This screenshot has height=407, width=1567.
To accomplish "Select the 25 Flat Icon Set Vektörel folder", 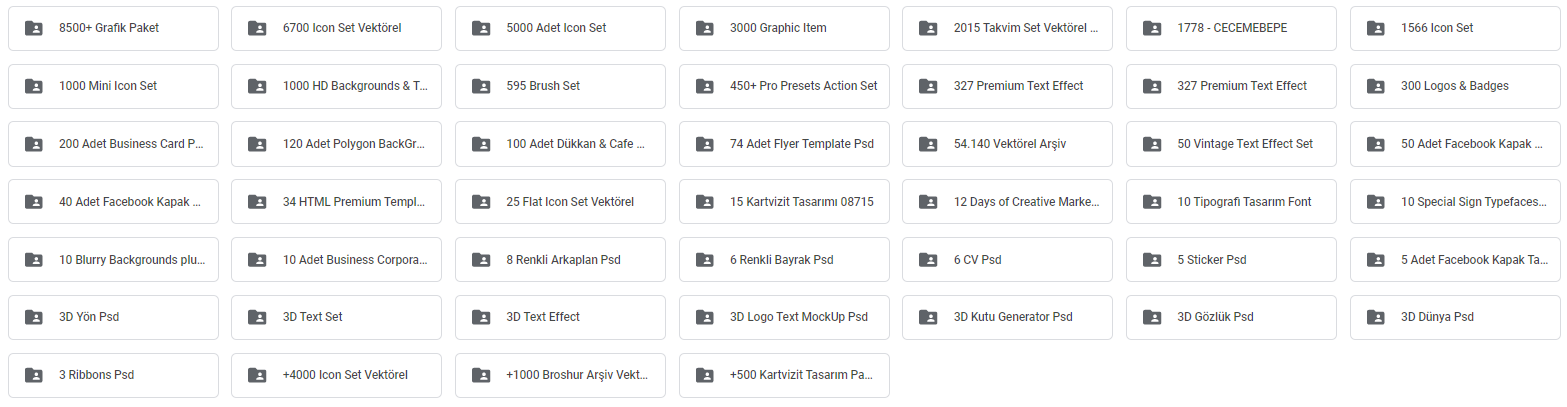I will coord(570,202).
